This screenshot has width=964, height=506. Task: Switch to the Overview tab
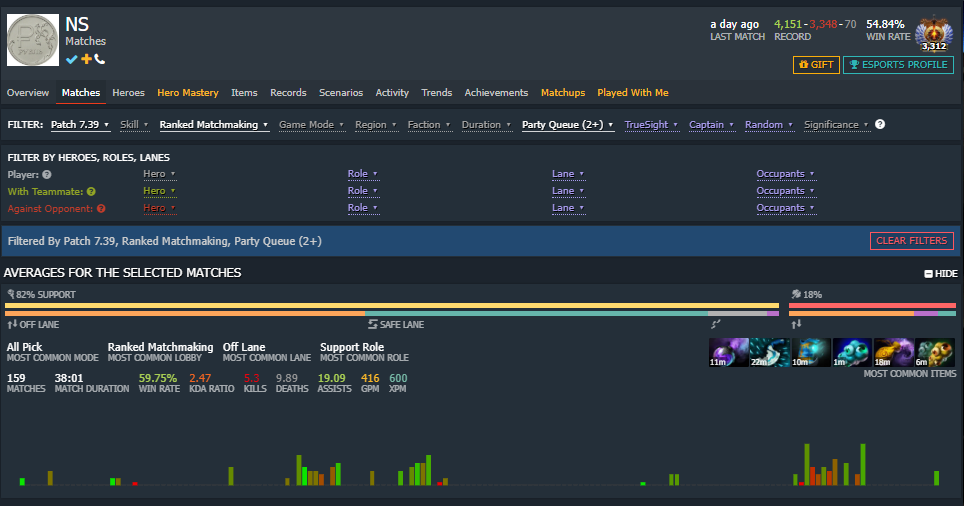[28, 93]
